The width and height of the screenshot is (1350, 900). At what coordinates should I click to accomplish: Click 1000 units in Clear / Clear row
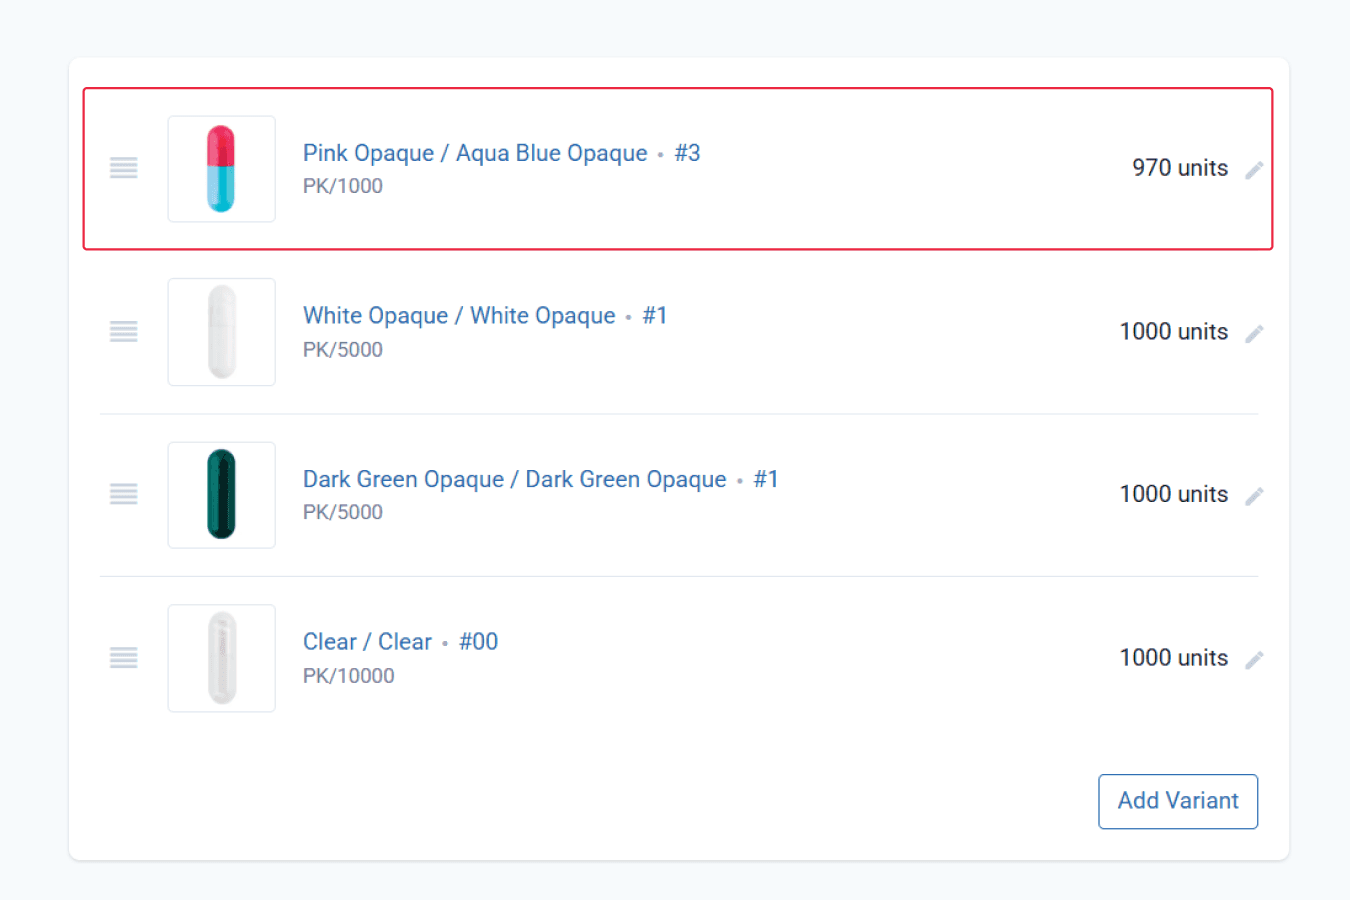pos(1174,658)
